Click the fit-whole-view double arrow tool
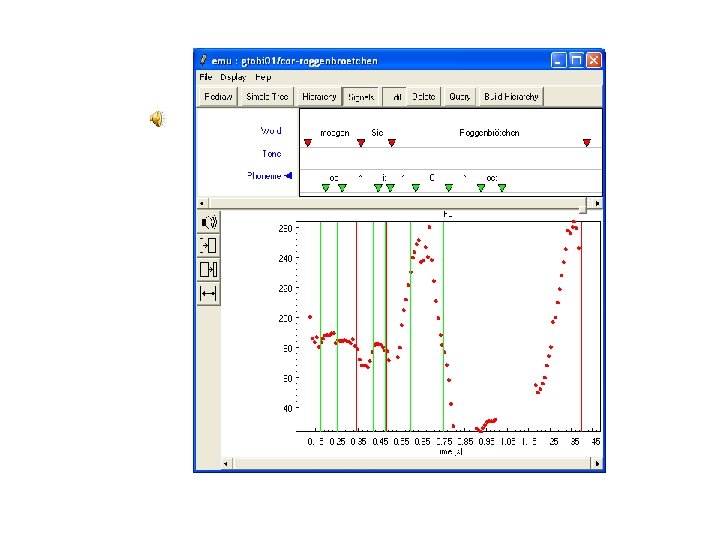Screen dimensions: 720x540 (x=209, y=293)
